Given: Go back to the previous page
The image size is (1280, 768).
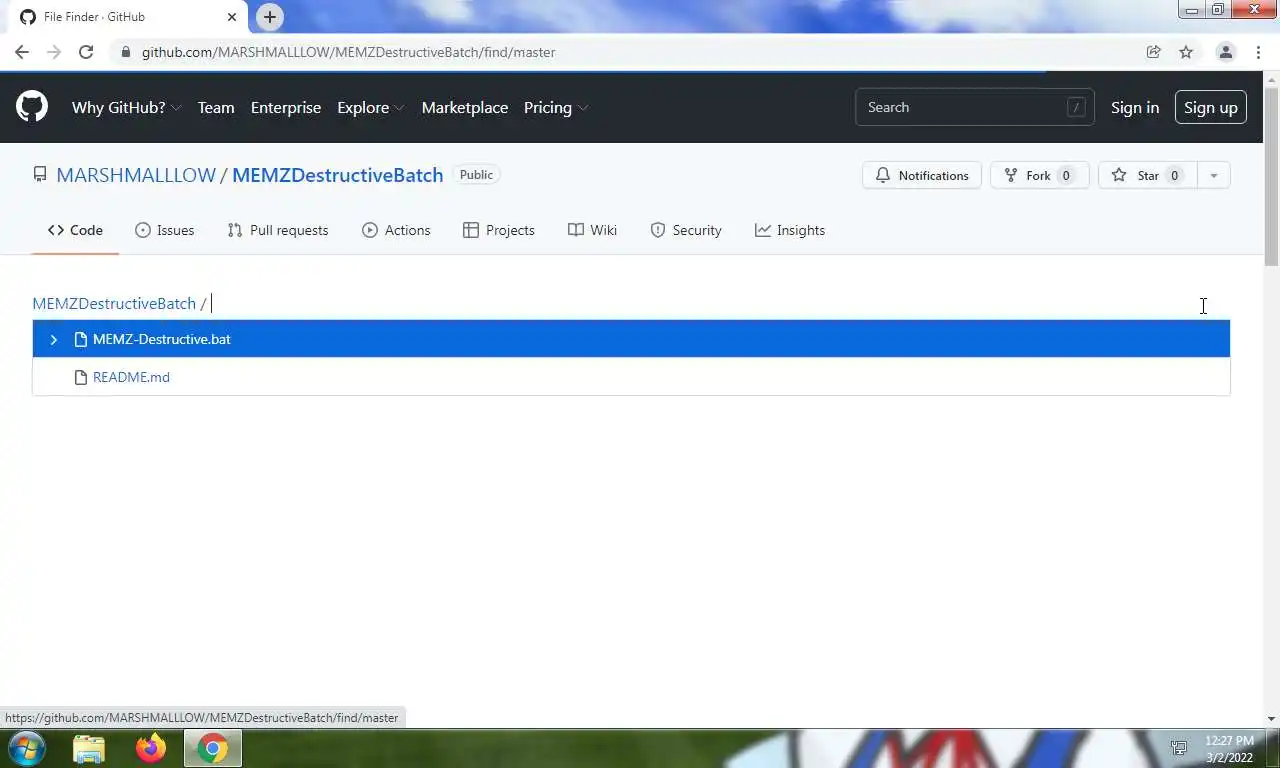Looking at the screenshot, I should pos(22,52).
